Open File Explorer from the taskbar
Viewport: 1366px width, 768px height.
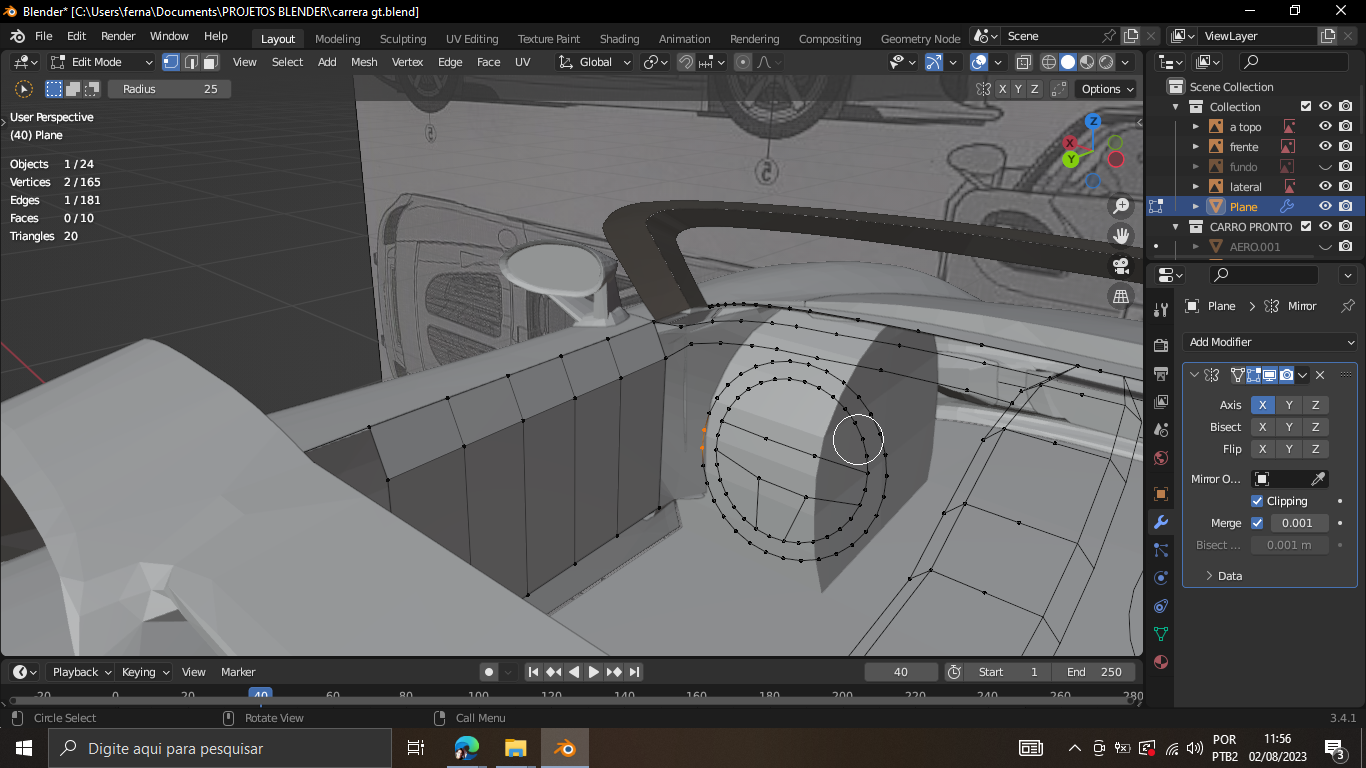click(x=515, y=748)
